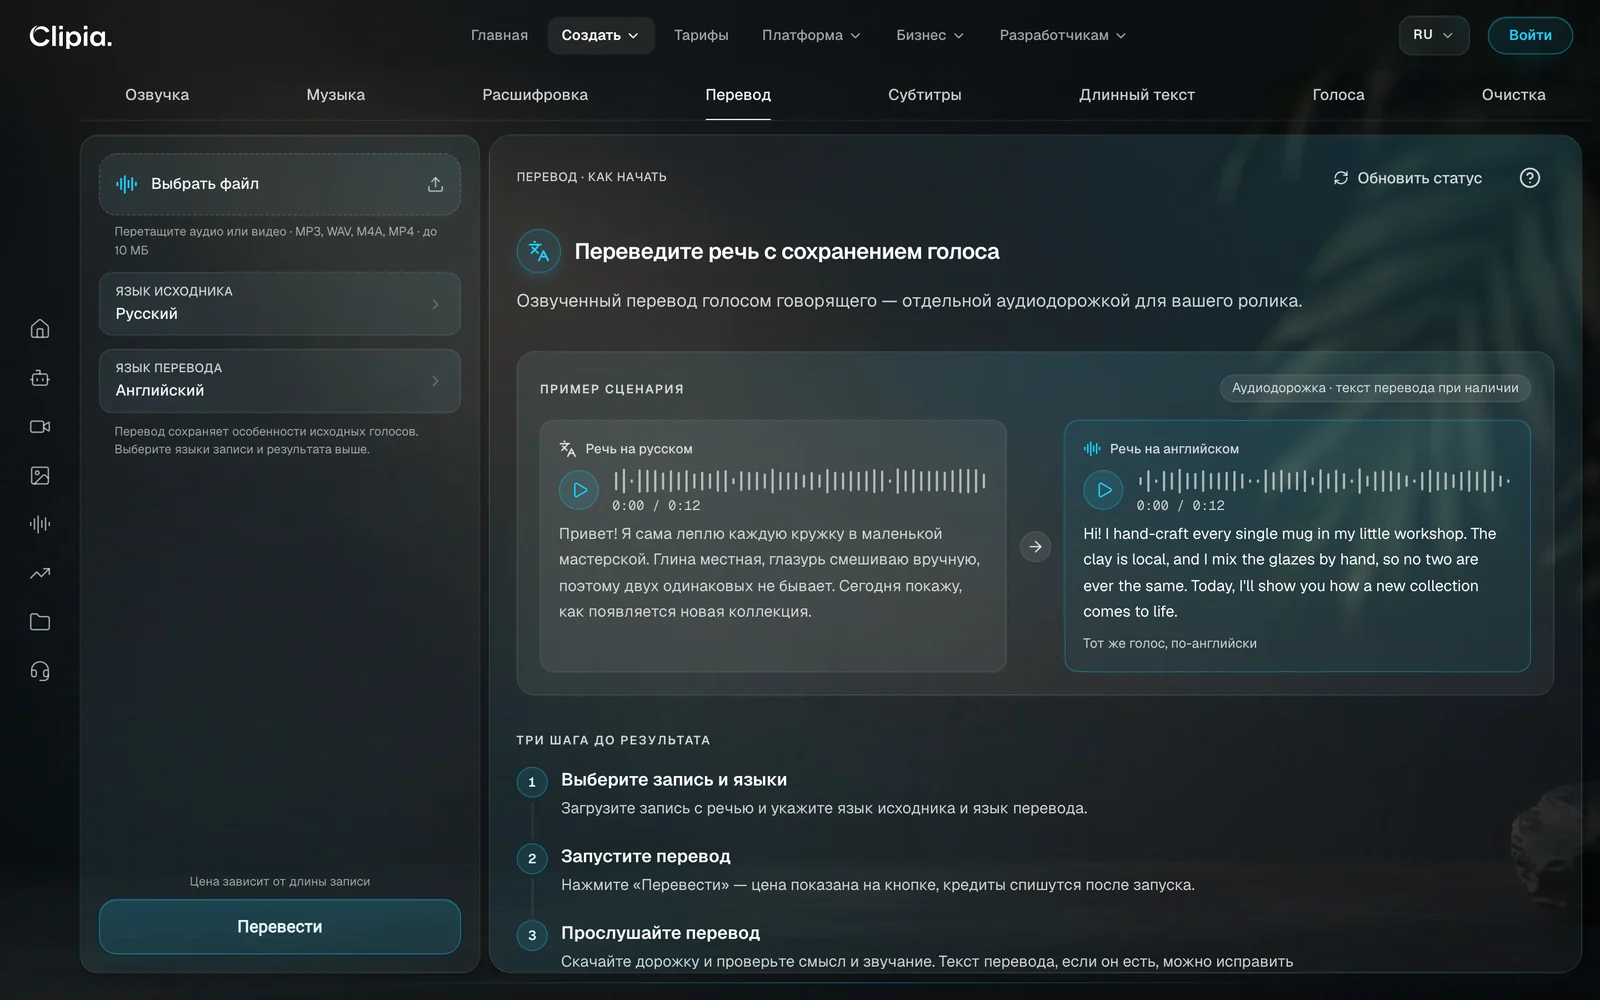Play the Речь на русском sample
This screenshot has width=1600, height=1000.
click(579, 490)
